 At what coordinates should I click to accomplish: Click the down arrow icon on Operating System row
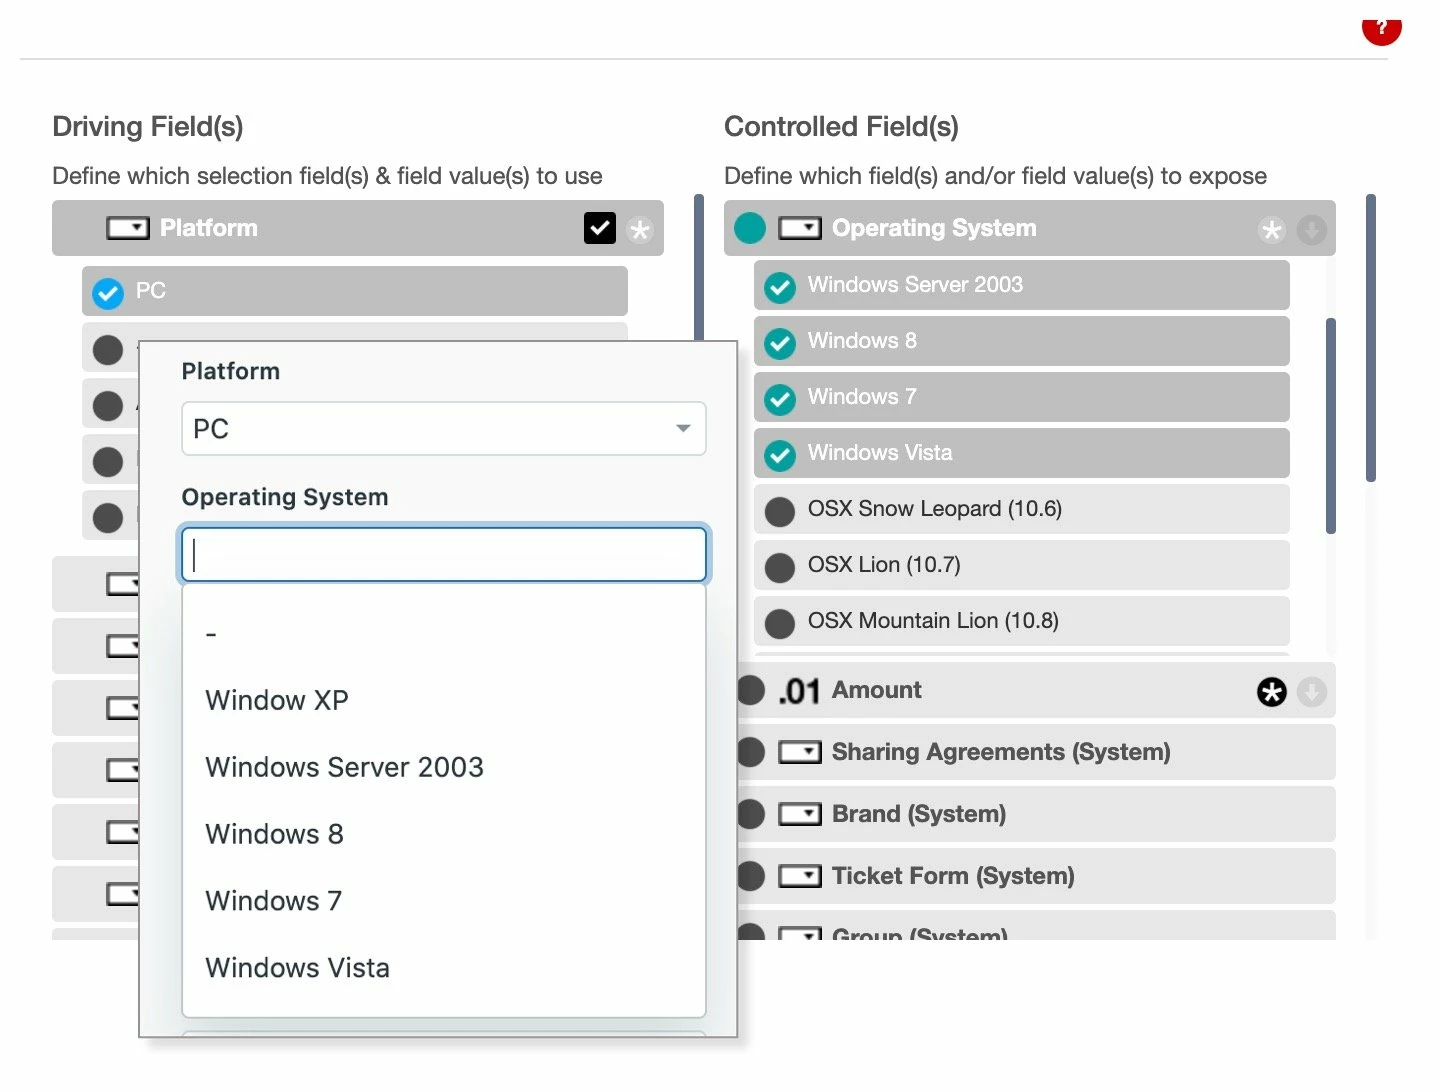pyautogui.click(x=1312, y=230)
